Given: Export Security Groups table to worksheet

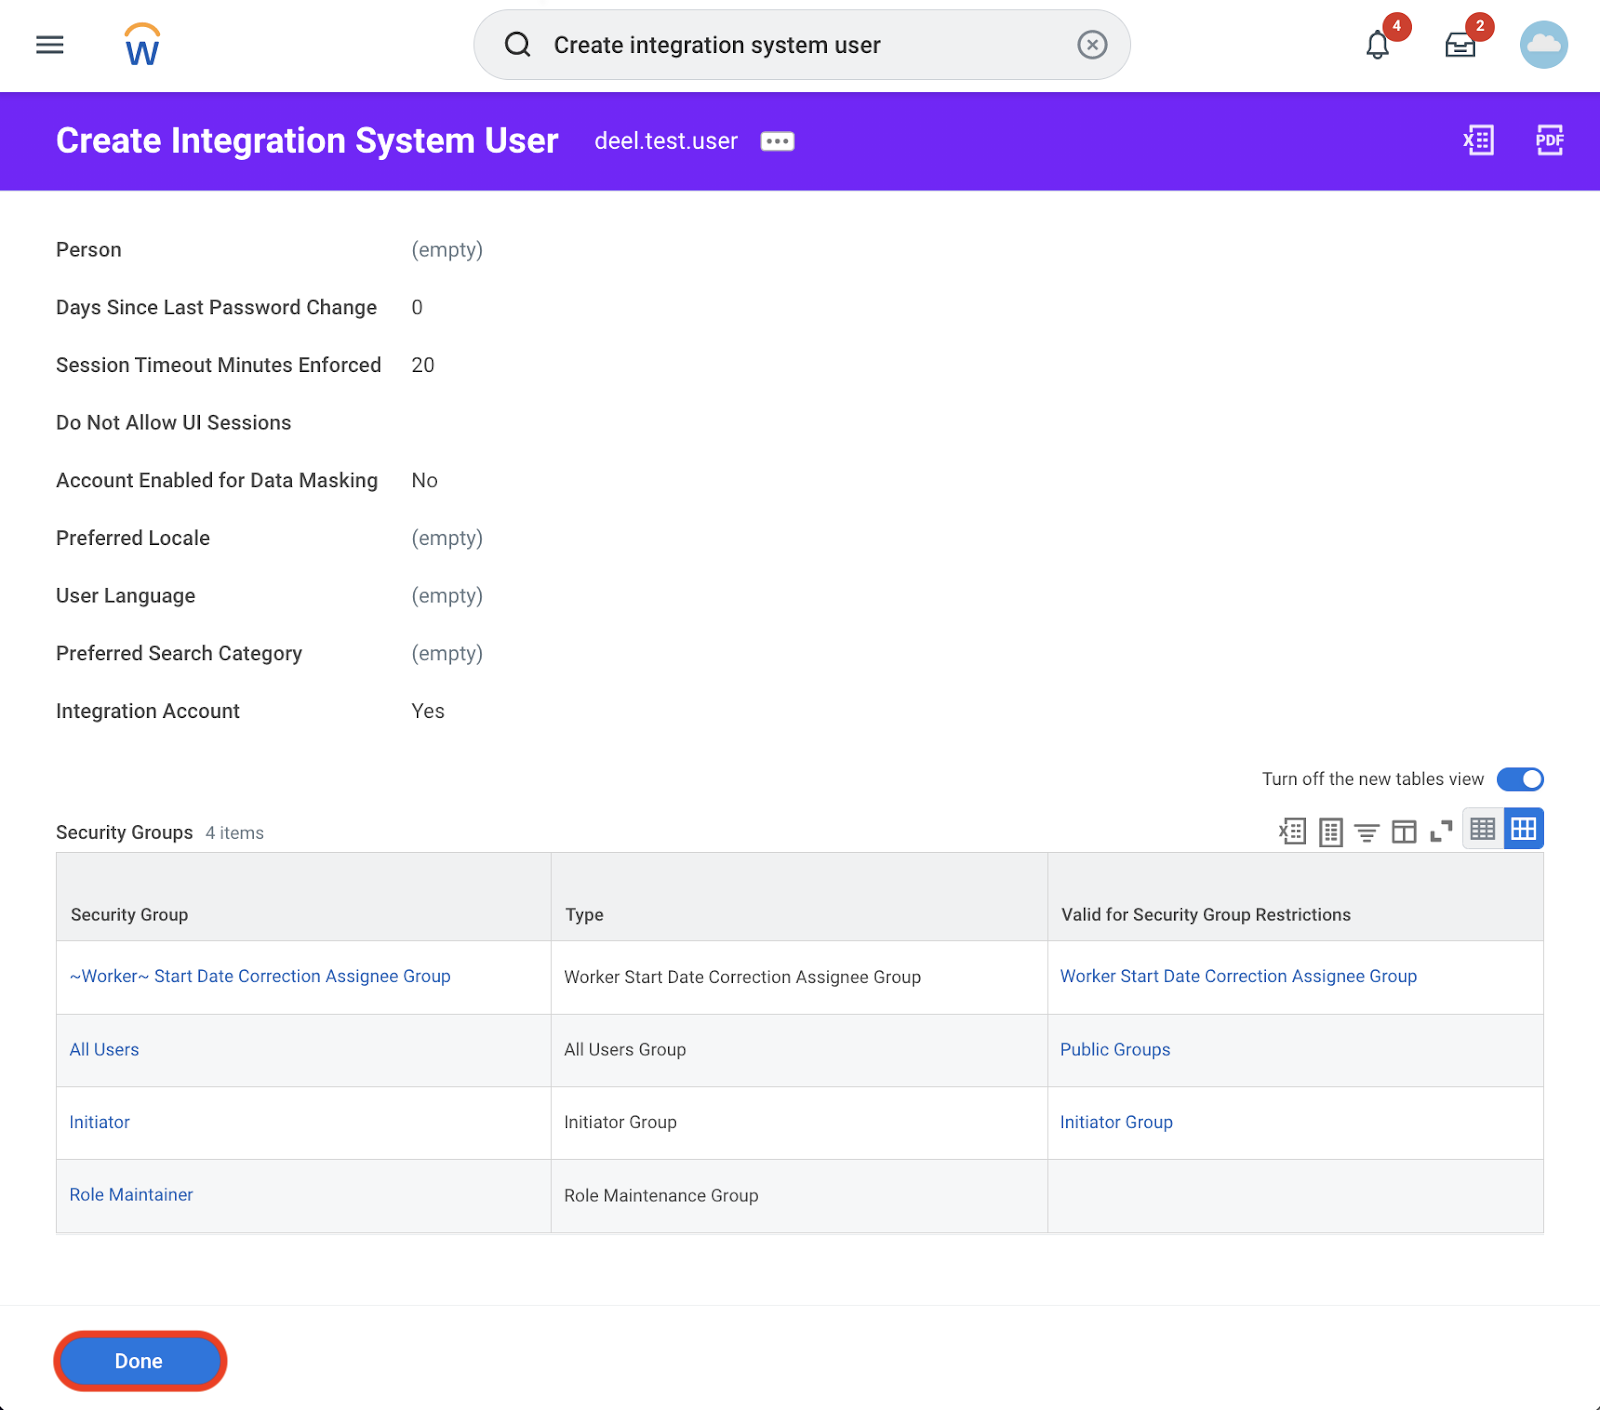Looking at the screenshot, I should click(x=1331, y=831).
